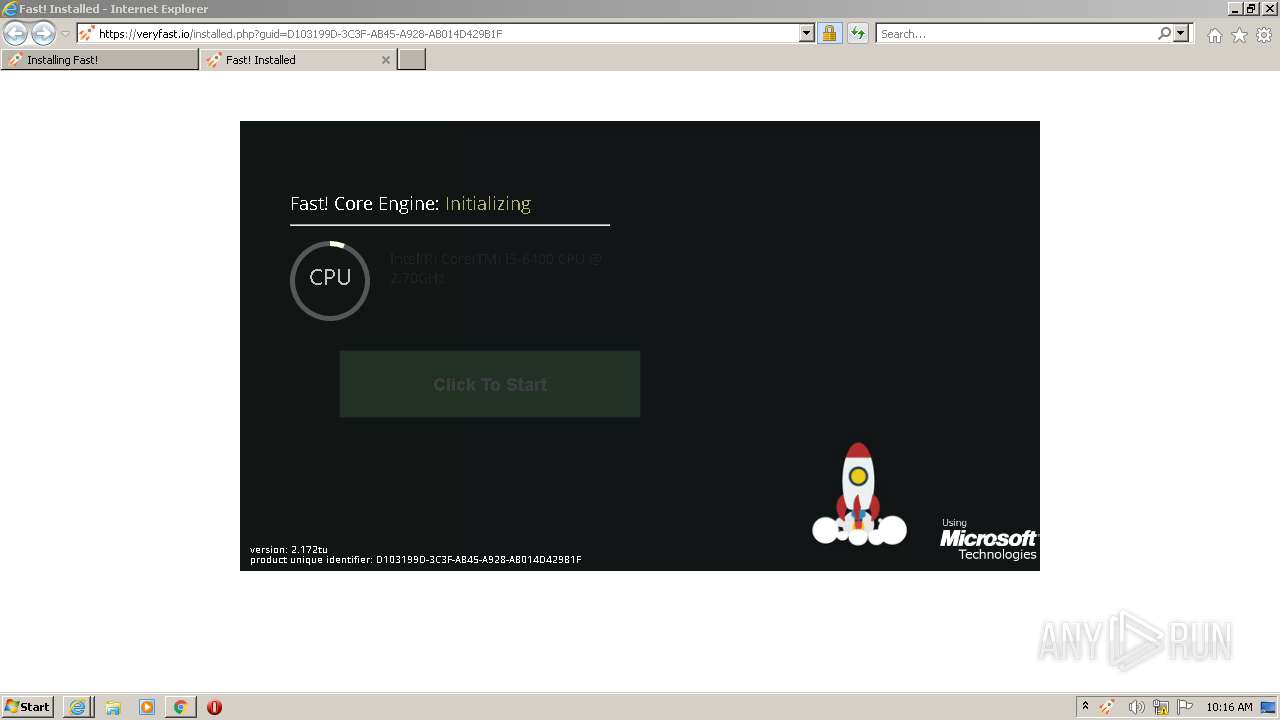Refresh the page with the green arrows
Image resolution: width=1280 pixels, height=720 pixels.
click(857, 34)
